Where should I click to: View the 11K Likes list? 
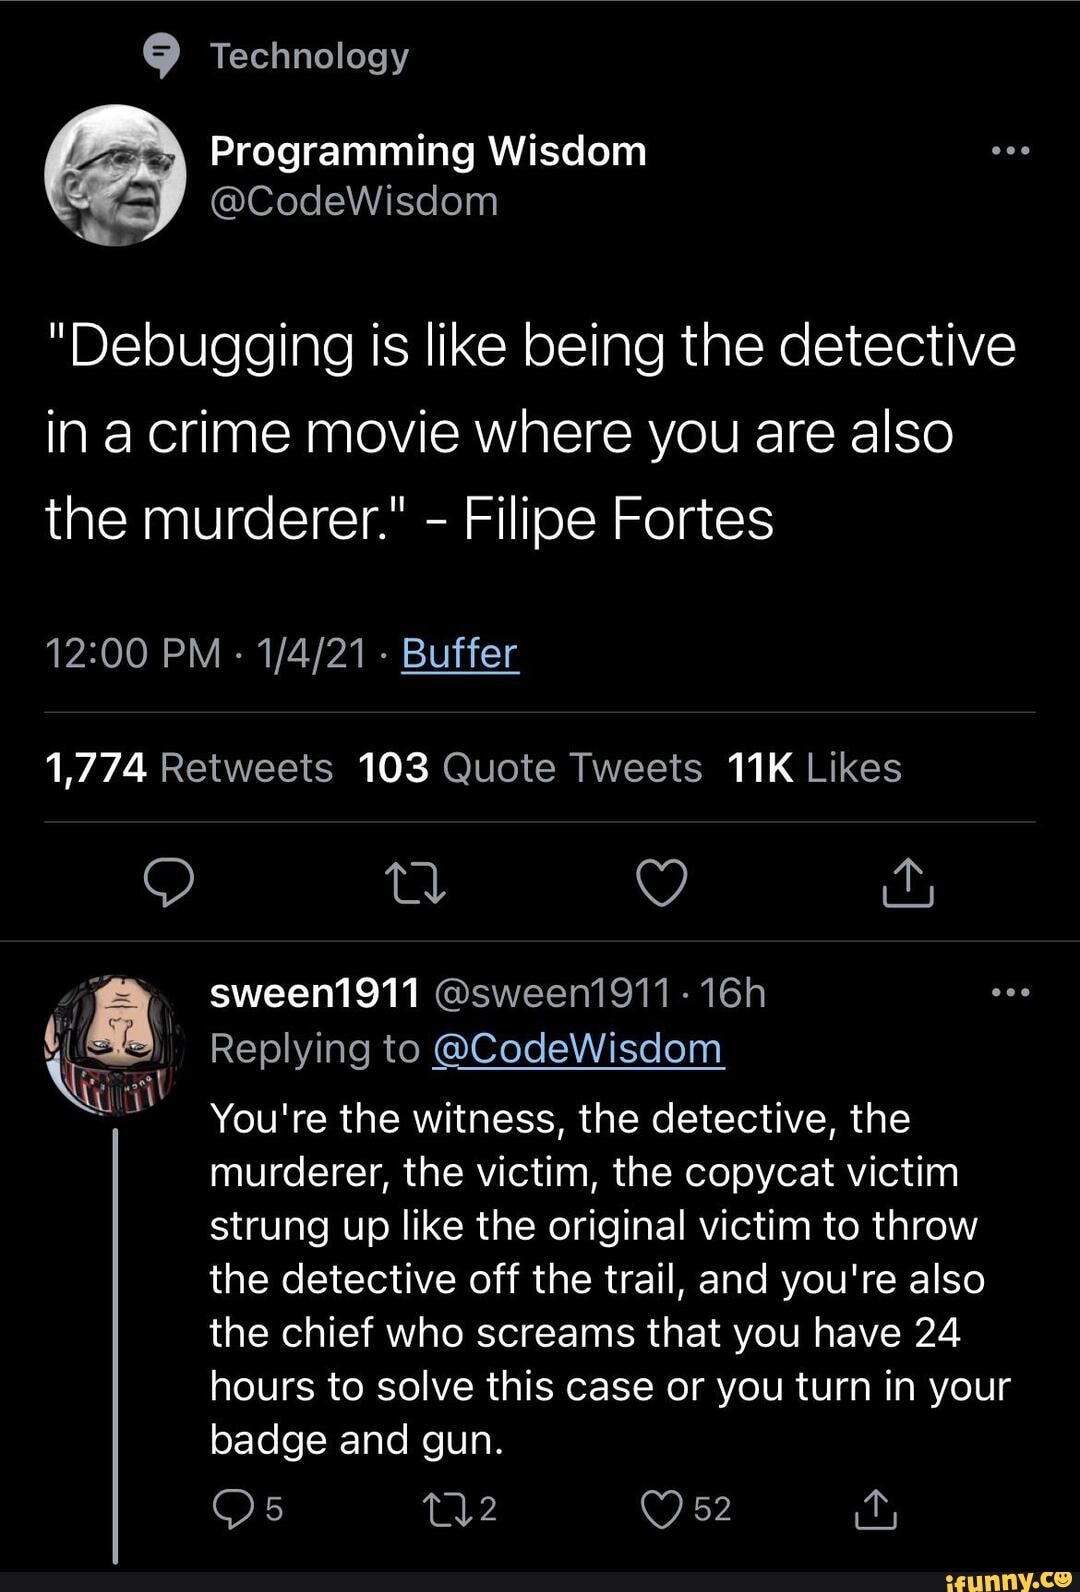click(x=814, y=768)
